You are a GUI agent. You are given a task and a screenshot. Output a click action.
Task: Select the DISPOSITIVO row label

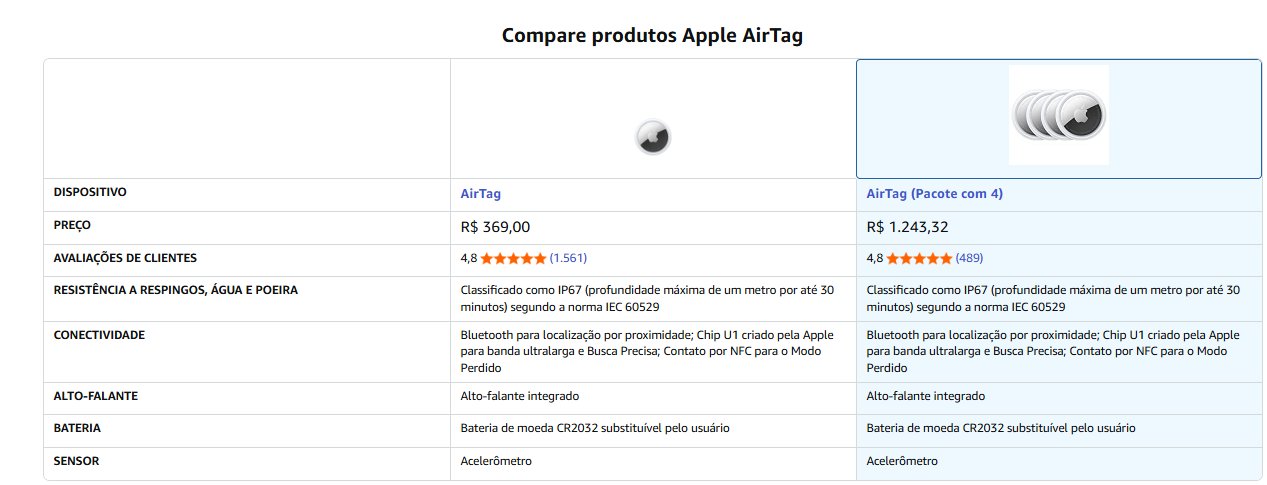pos(90,192)
